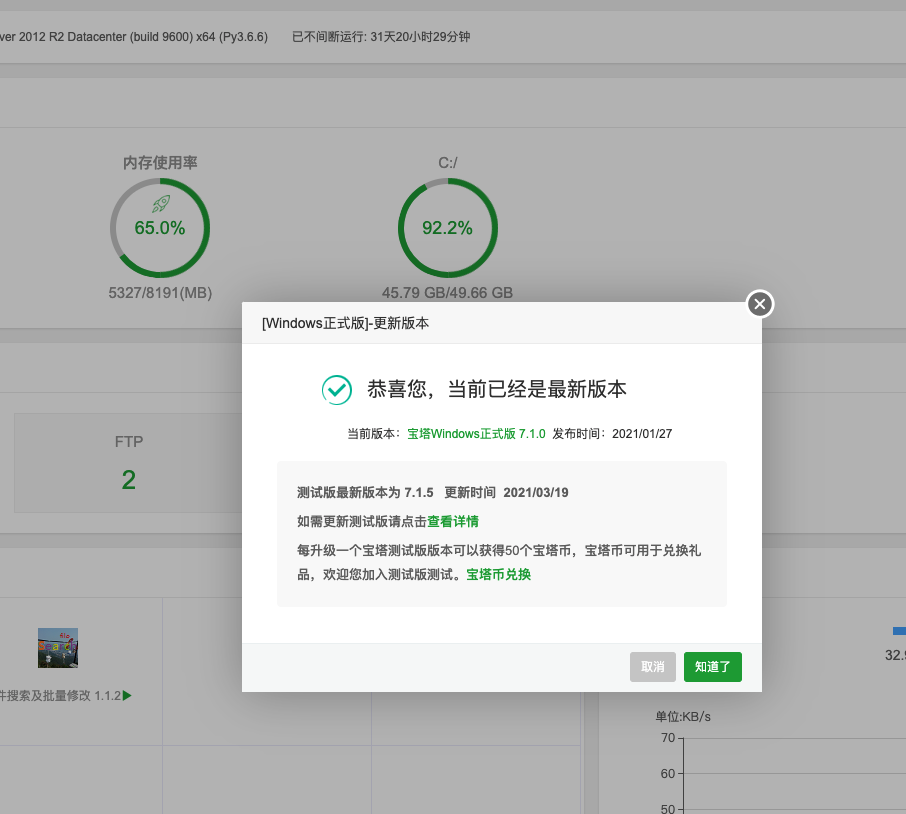This screenshot has width=906, height=814.
Task: Click the 65.0% memory usage gauge
Action: click(160, 228)
